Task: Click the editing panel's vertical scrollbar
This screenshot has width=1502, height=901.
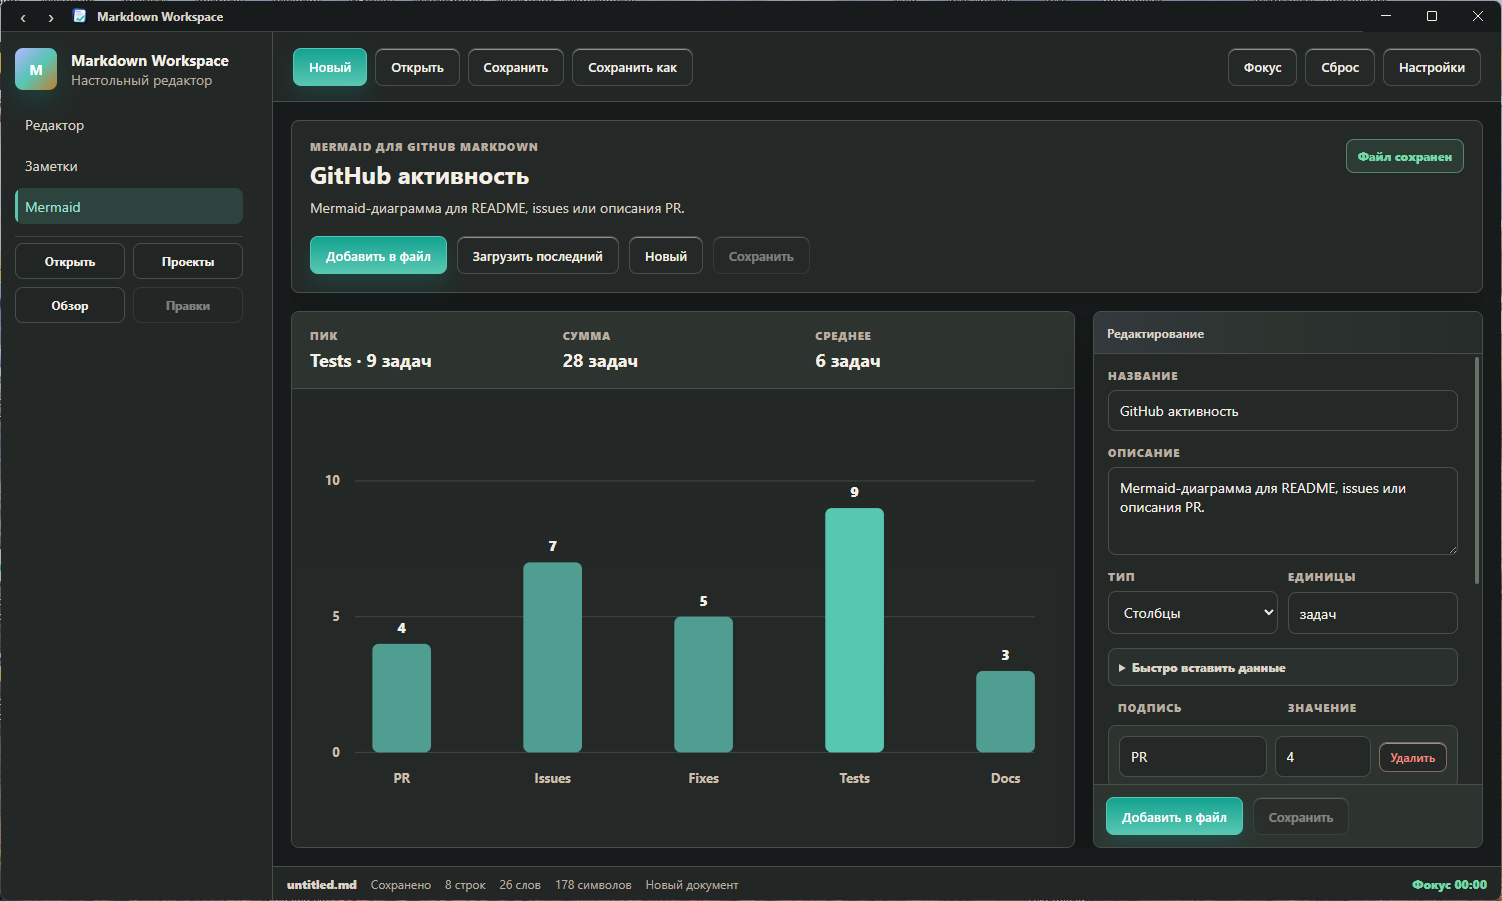Action: tap(1477, 470)
